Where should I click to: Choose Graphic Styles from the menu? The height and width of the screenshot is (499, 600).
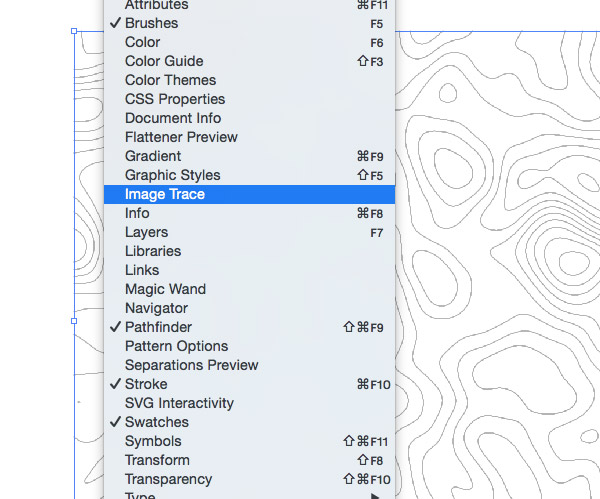[172, 175]
